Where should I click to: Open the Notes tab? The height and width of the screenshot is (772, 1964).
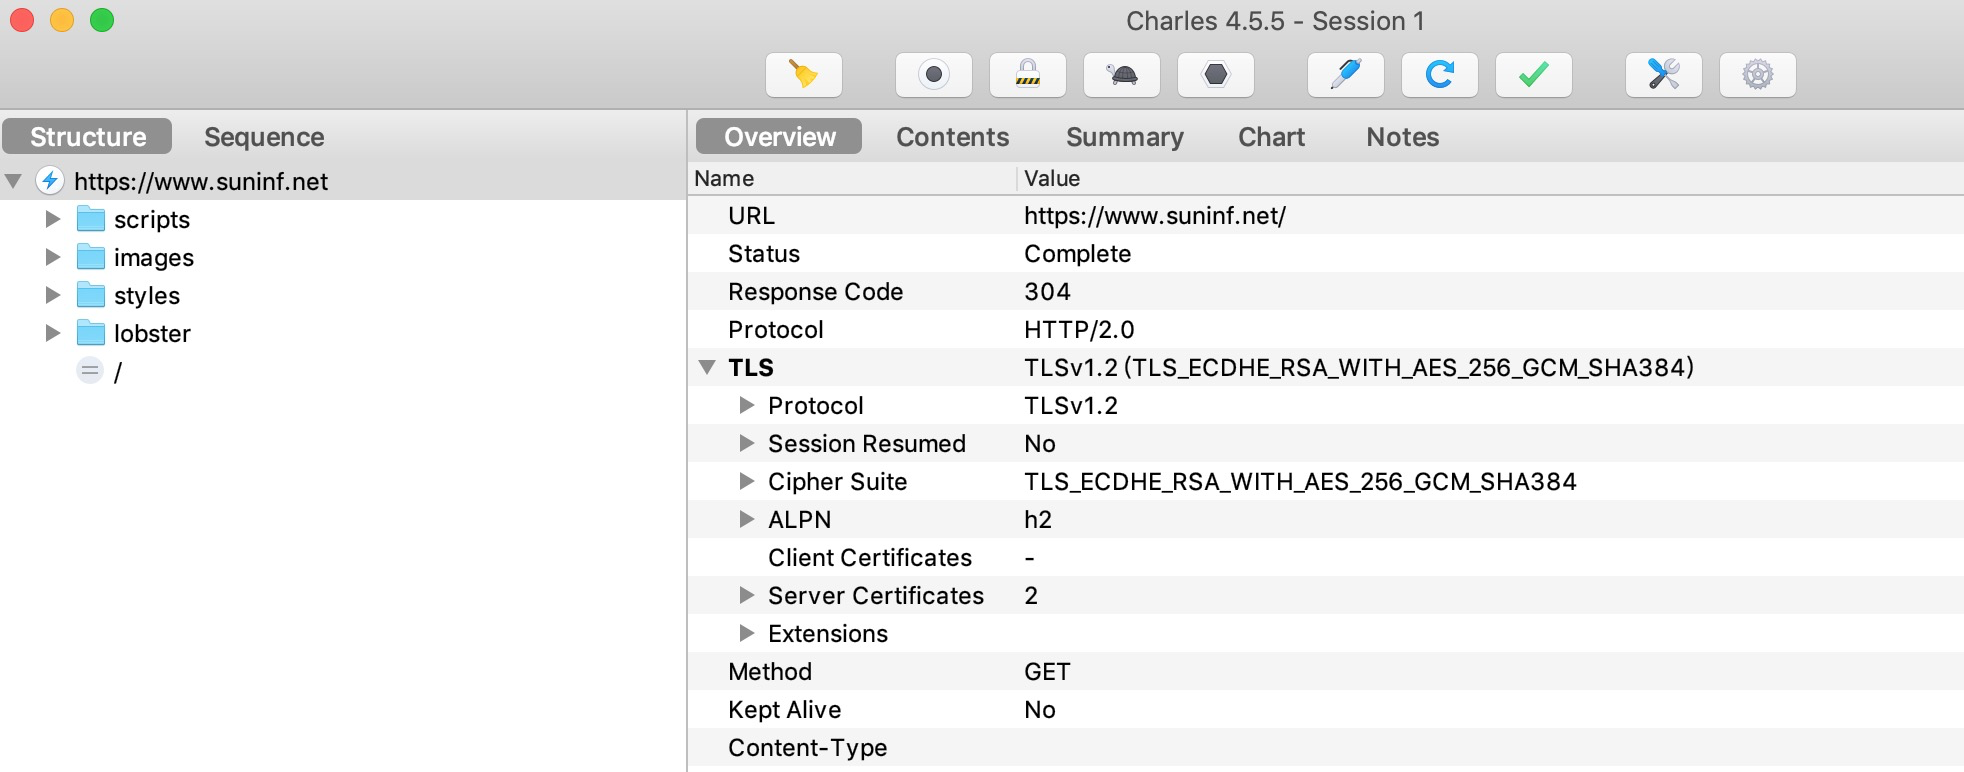[x=1402, y=137]
